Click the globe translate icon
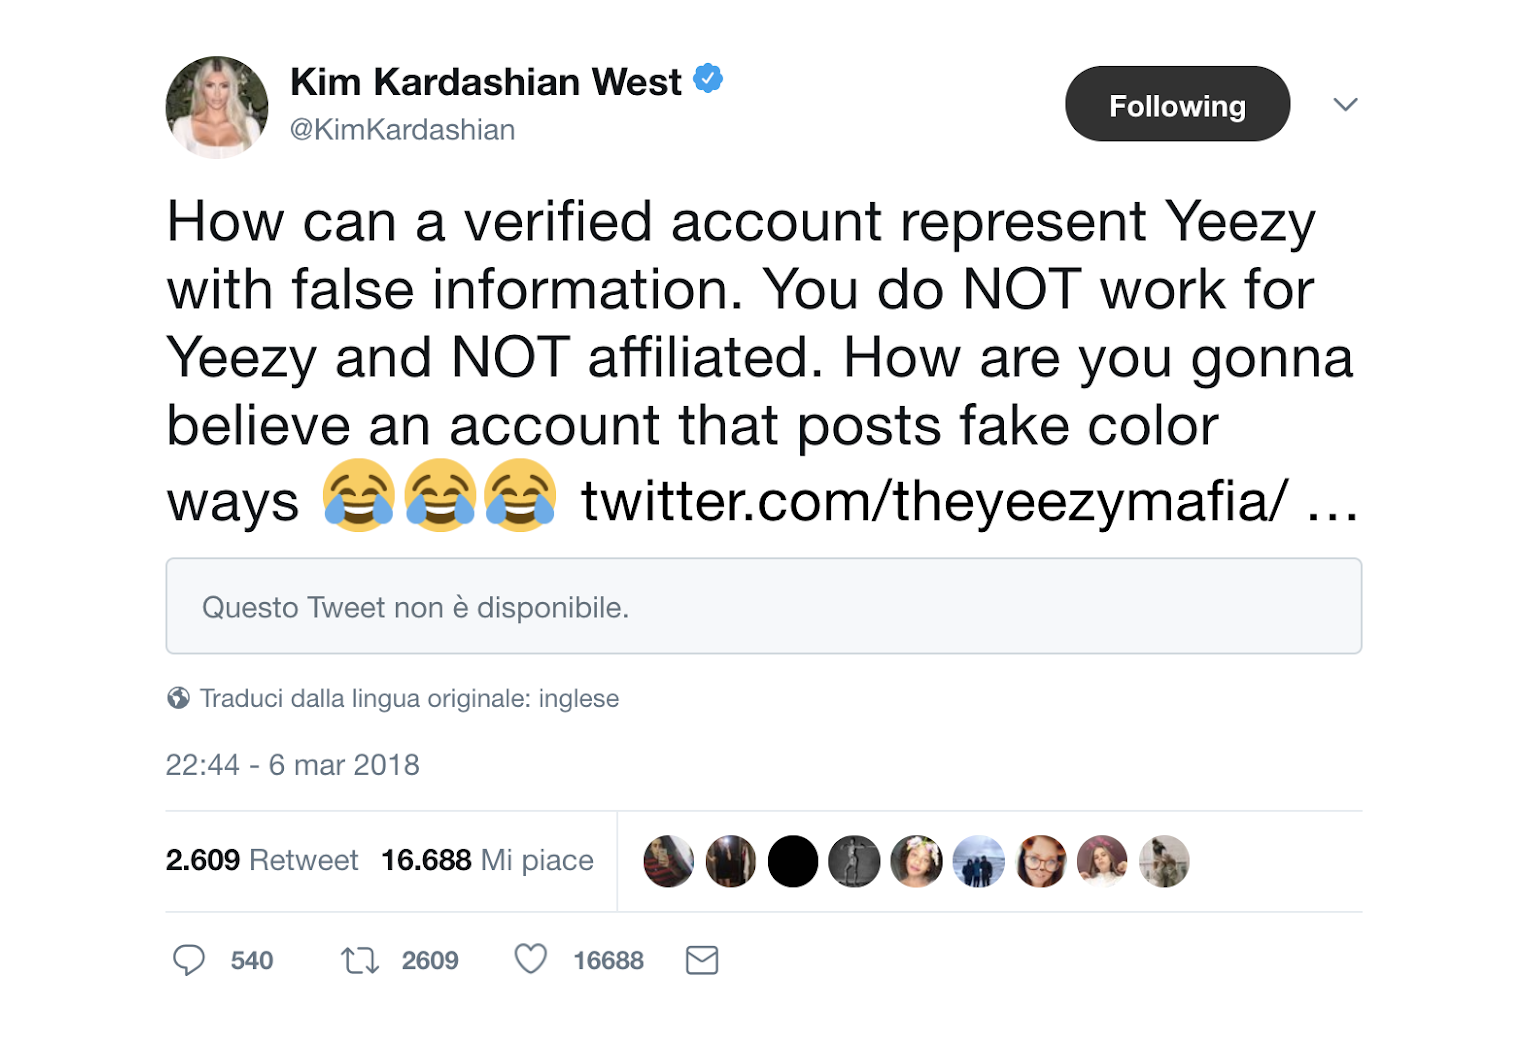Image resolution: width=1514 pixels, height=1042 pixels. click(178, 698)
